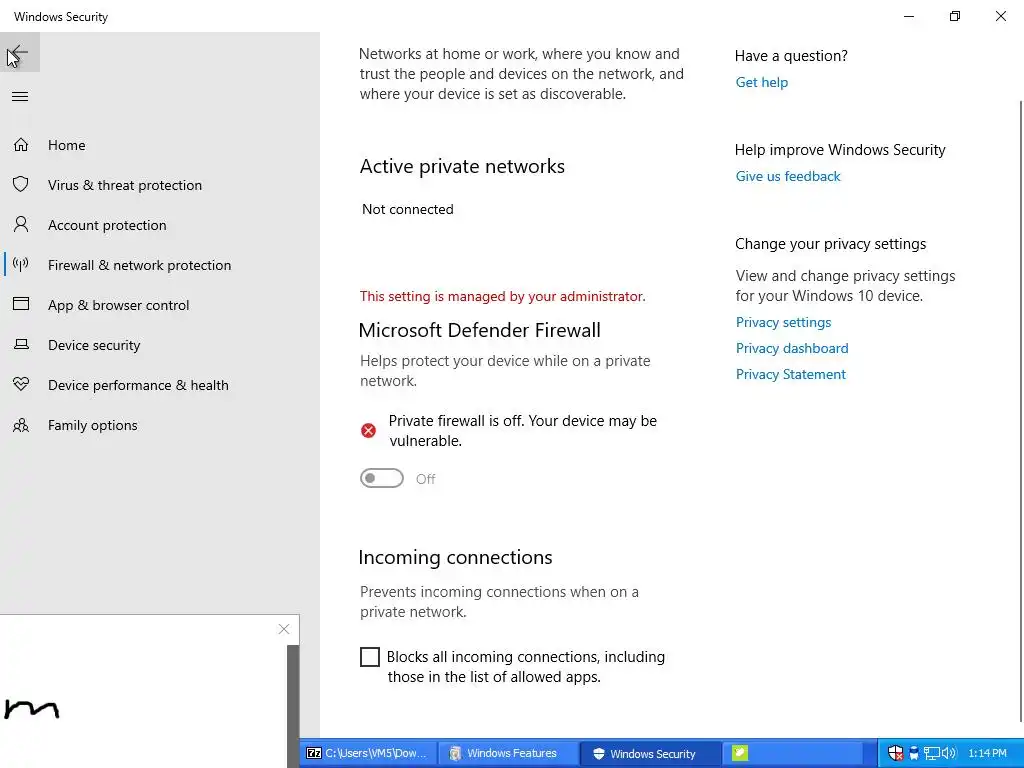Click the 'Microsoft Defender Firewall' heading
The image size is (1024, 768).
tap(479, 330)
